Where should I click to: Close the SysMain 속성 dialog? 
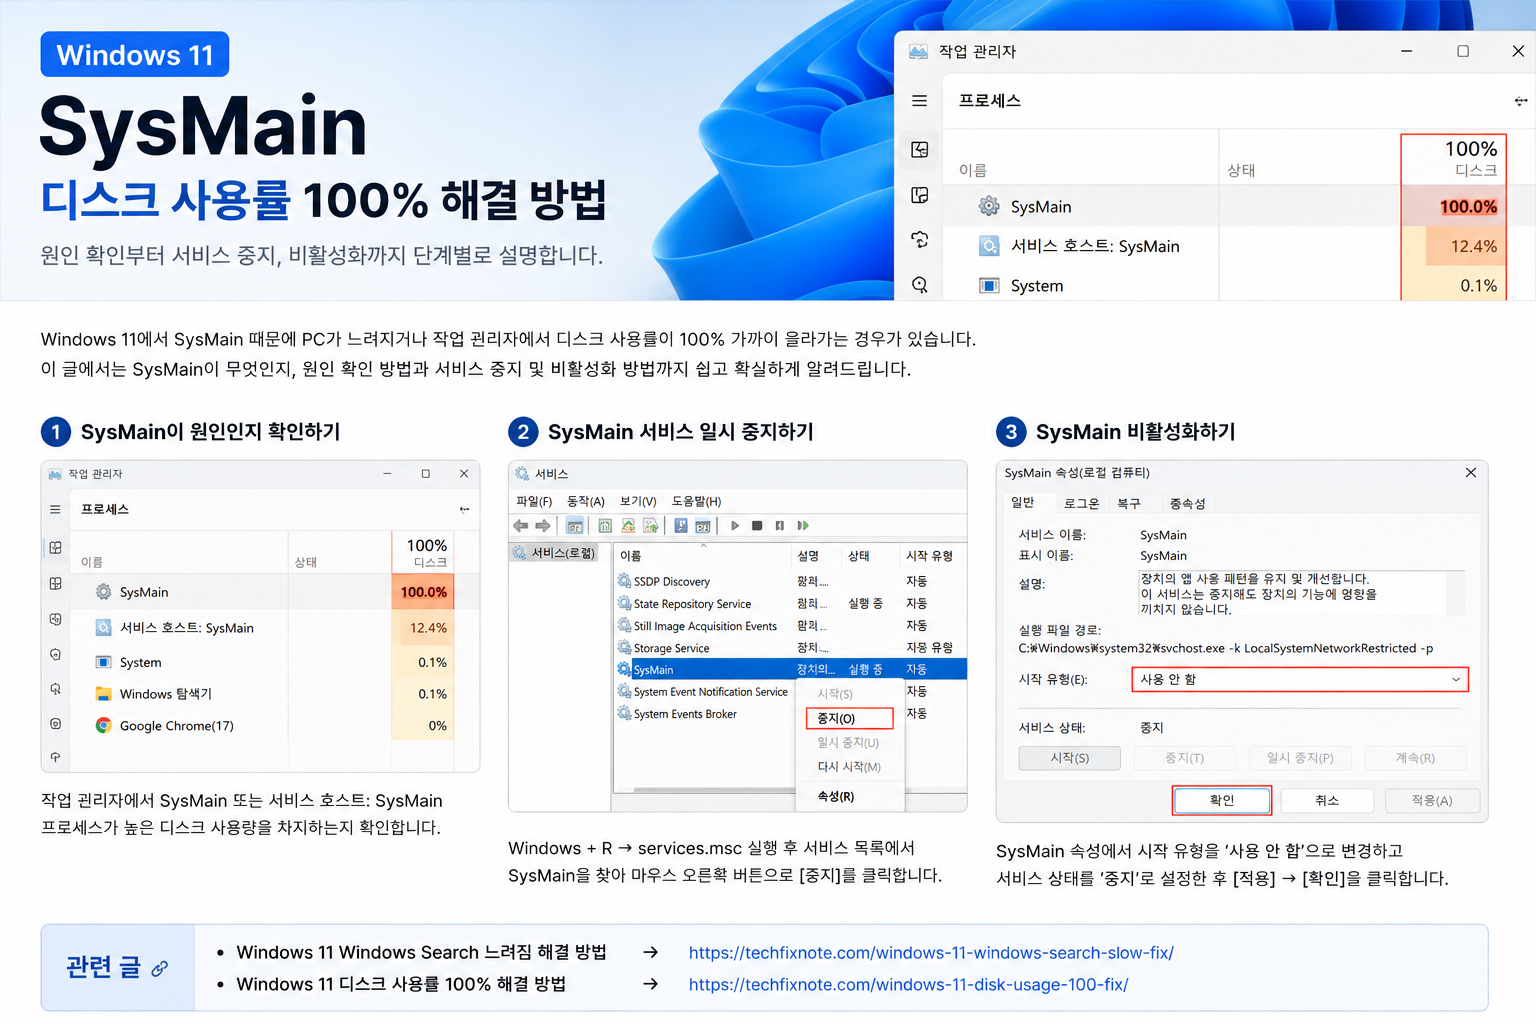tap(1471, 473)
